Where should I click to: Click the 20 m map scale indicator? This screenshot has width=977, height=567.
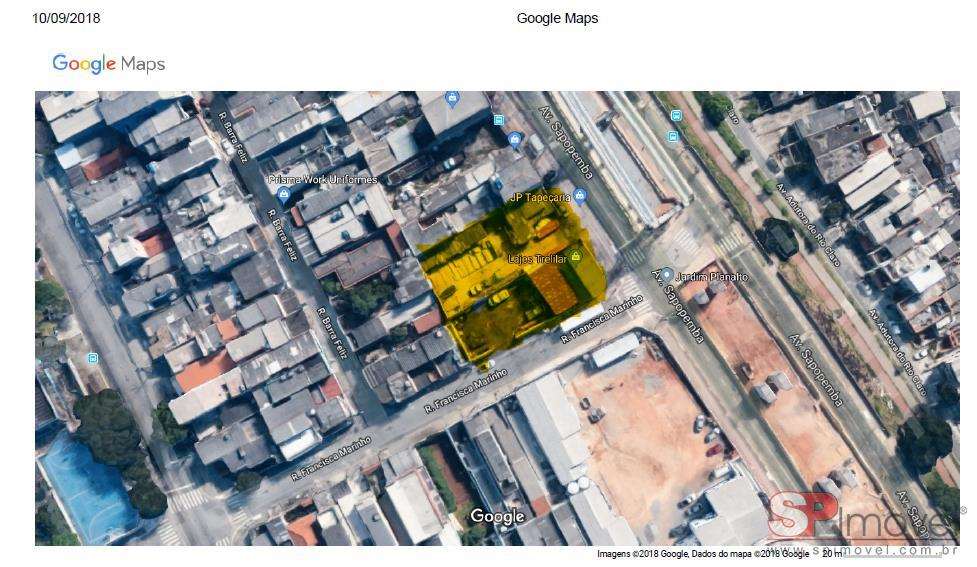pos(832,553)
